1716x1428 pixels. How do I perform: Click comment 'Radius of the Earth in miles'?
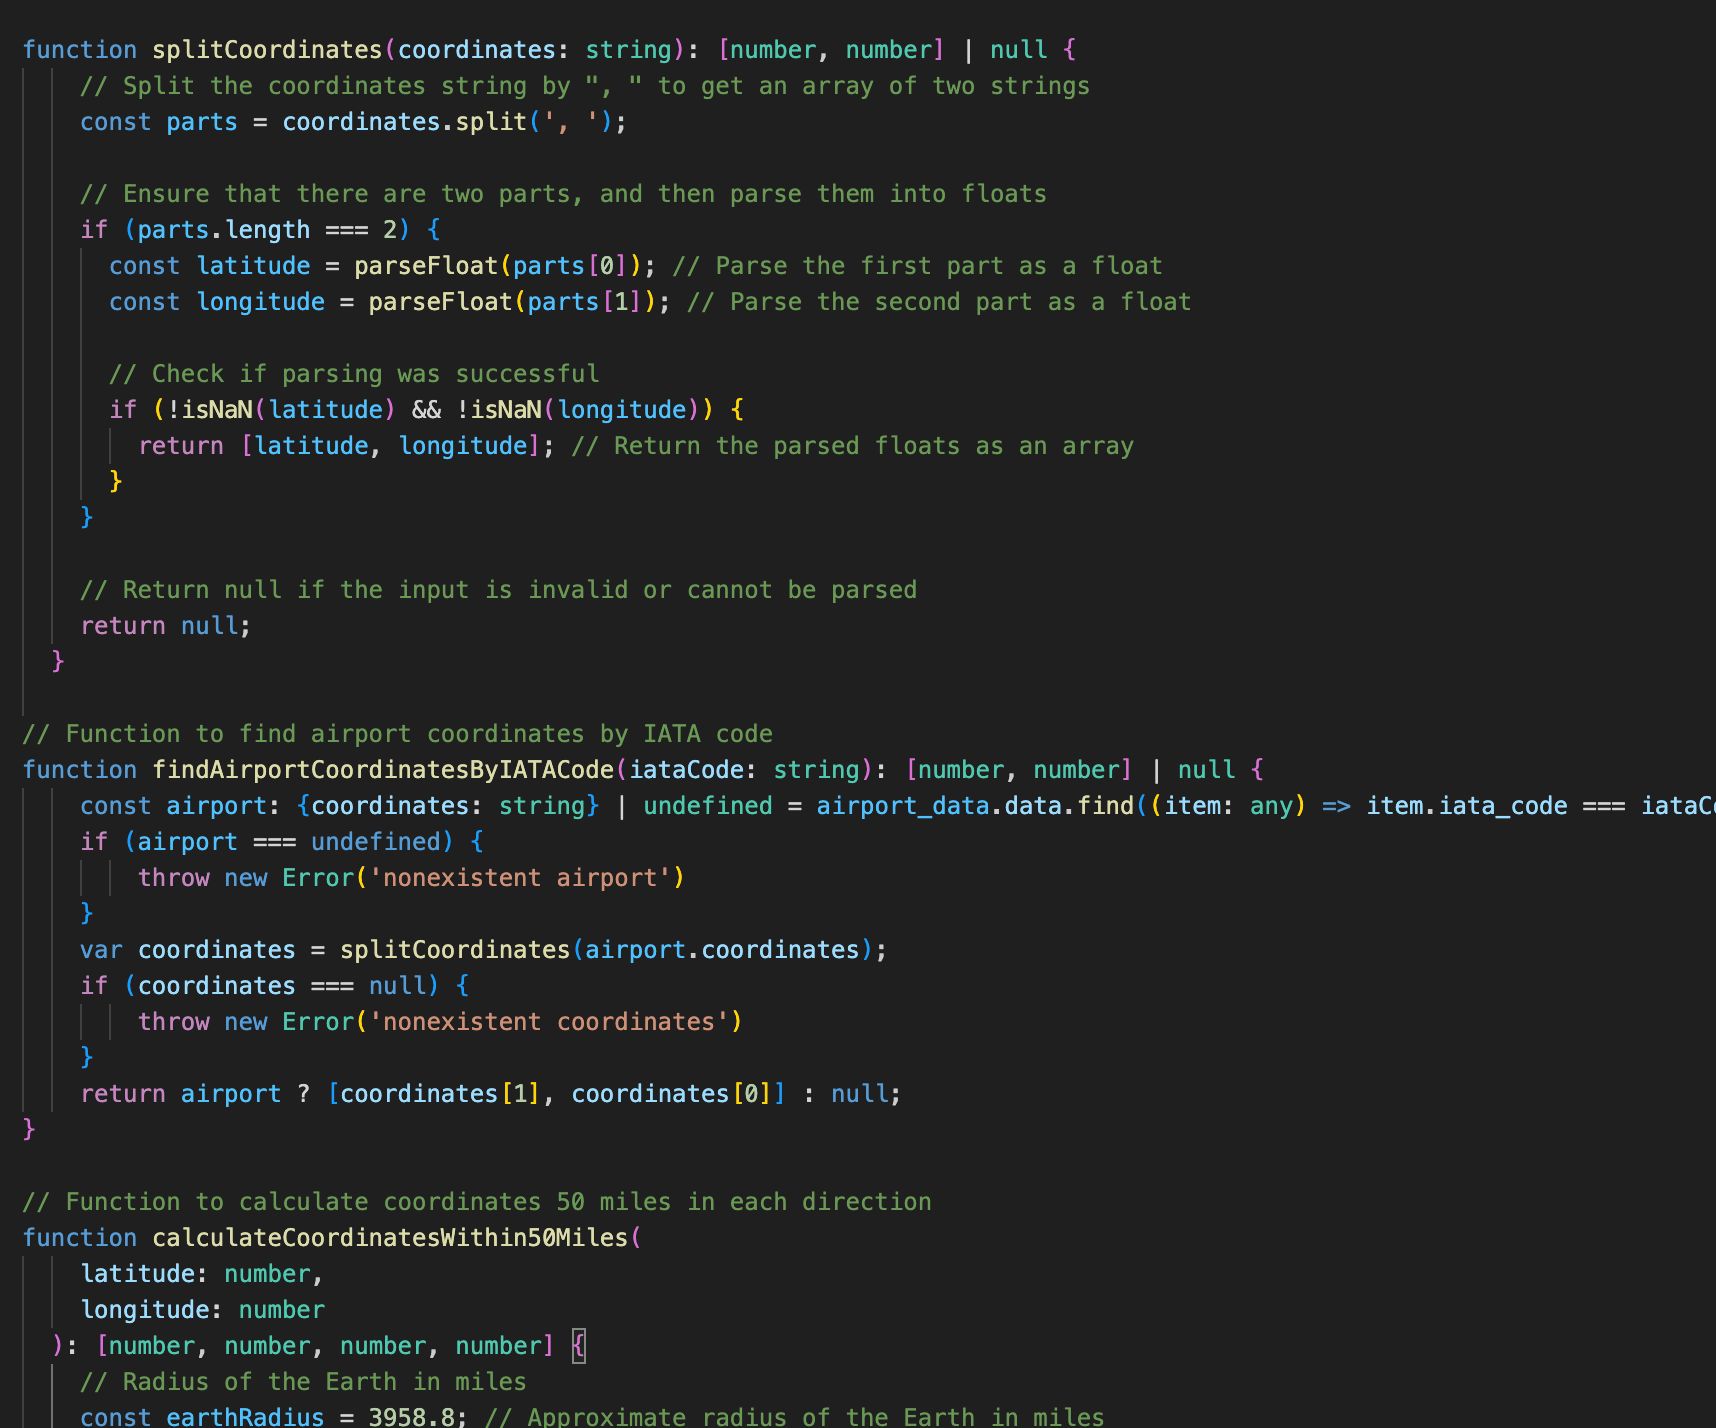point(303,1382)
